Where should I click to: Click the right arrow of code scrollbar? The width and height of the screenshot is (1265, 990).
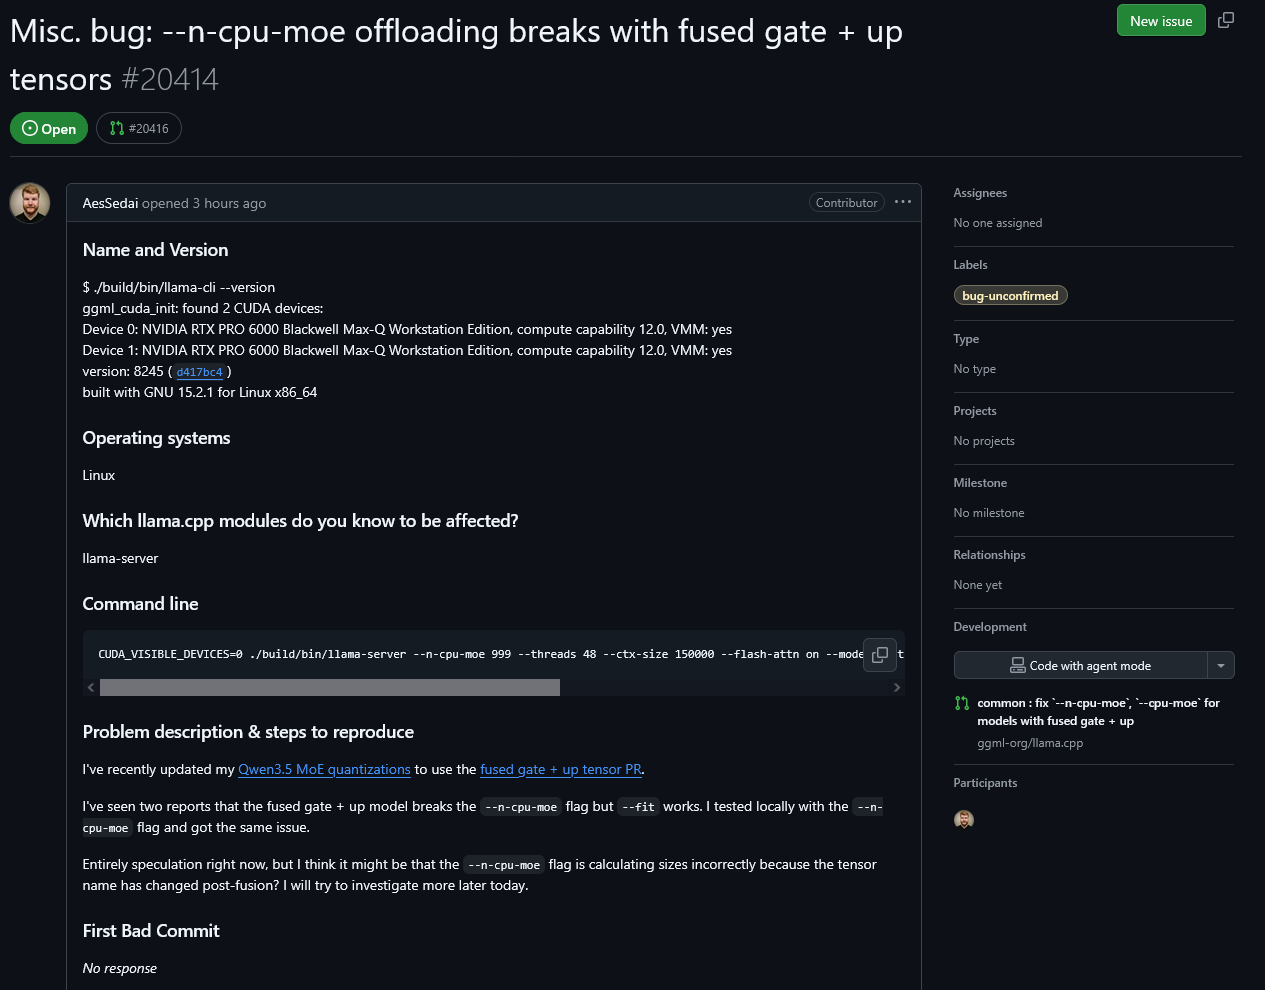coord(897,688)
